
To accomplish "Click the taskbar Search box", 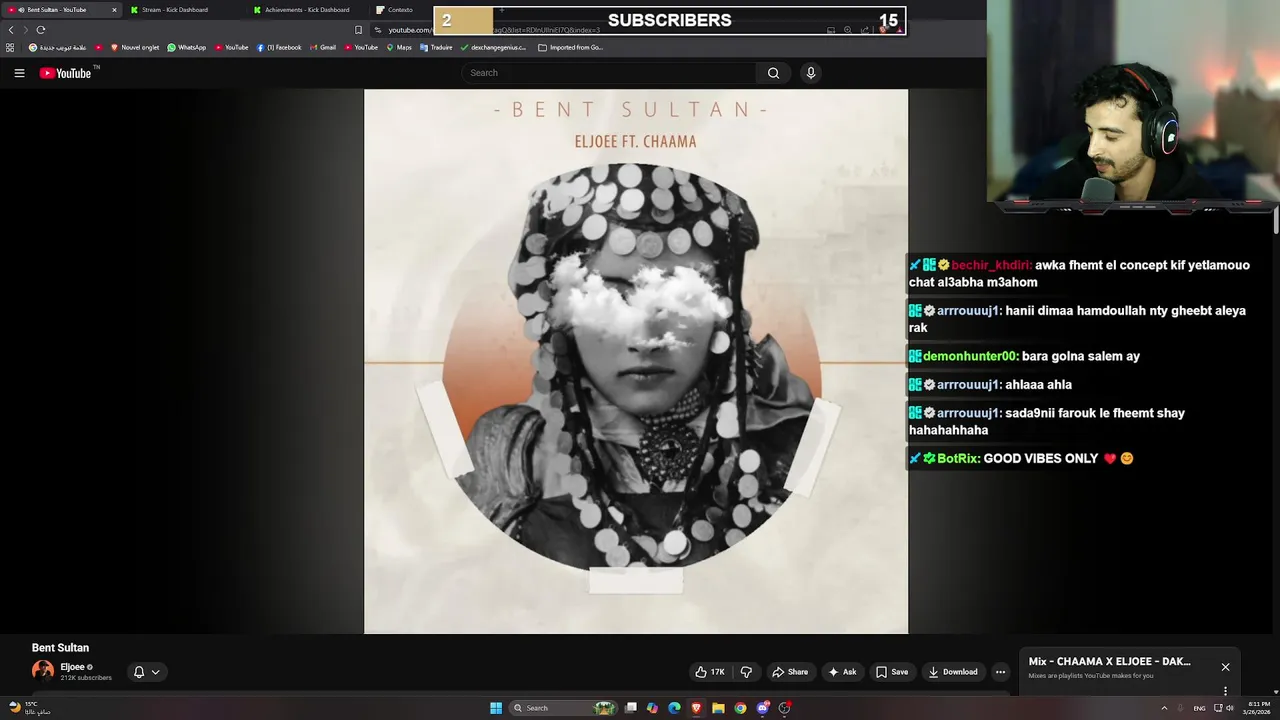I will (x=561, y=708).
